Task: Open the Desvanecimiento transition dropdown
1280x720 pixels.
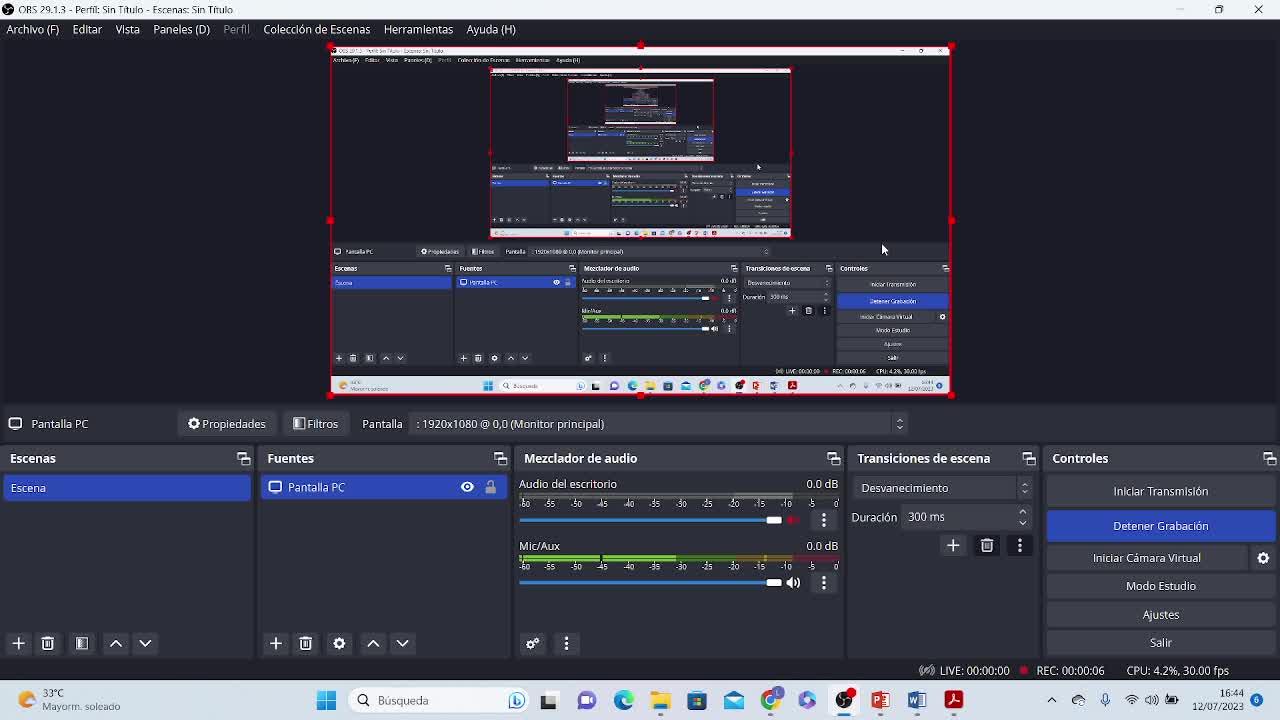Action: 944,488
